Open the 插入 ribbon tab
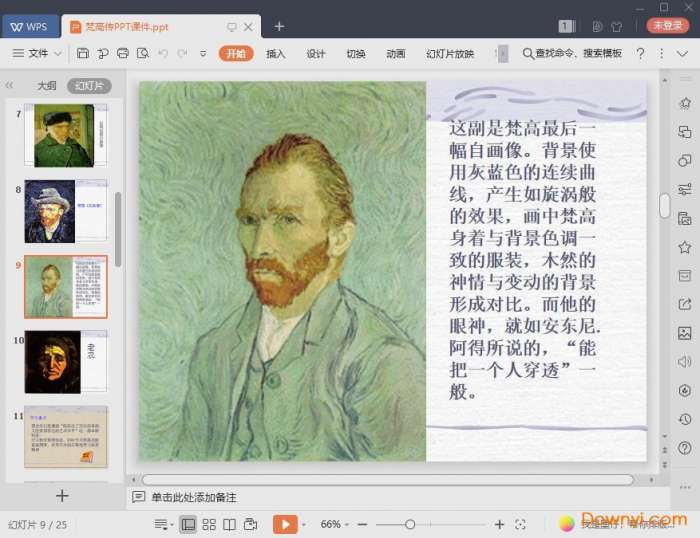 [x=275, y=53]
